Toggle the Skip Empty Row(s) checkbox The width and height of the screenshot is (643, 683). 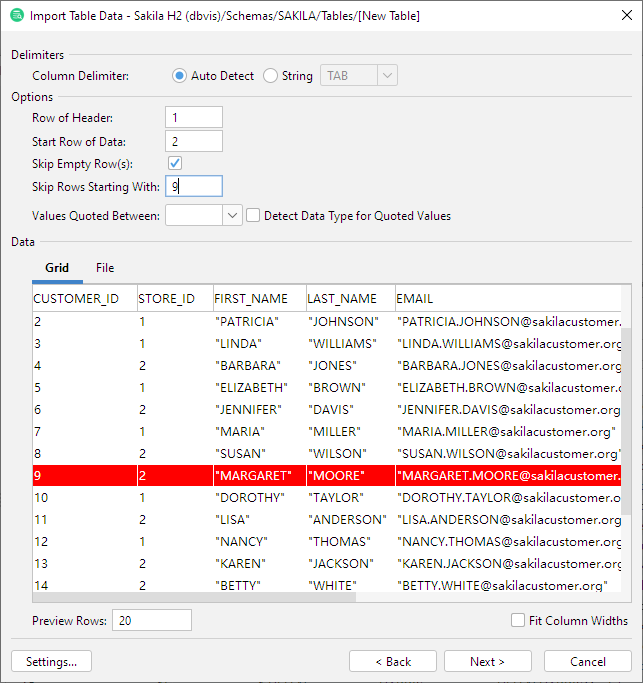(175, 163)
